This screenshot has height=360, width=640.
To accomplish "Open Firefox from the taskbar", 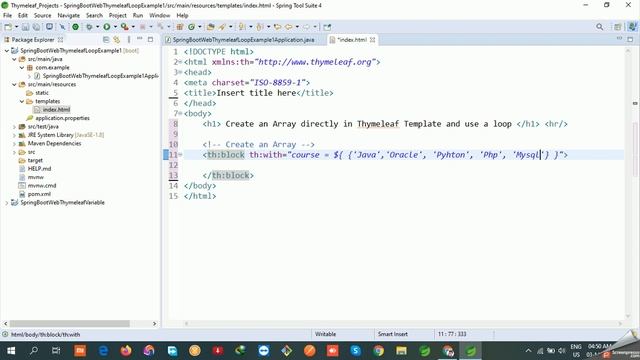I will [x=126, y=351].
